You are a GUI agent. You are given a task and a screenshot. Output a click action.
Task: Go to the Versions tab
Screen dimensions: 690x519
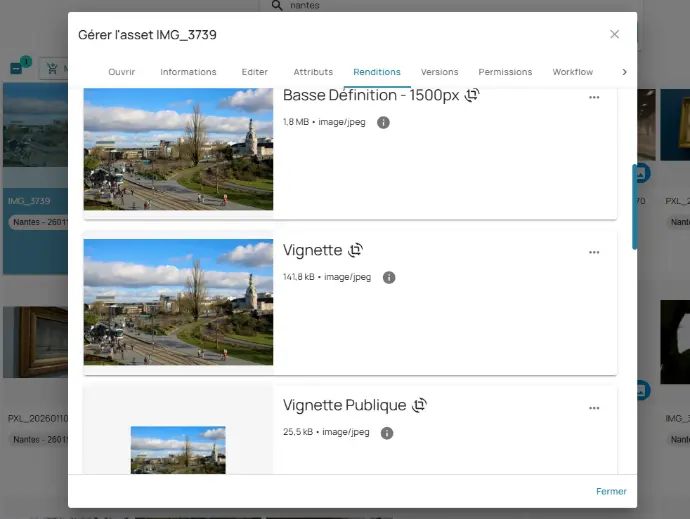(x=439, y=72)
